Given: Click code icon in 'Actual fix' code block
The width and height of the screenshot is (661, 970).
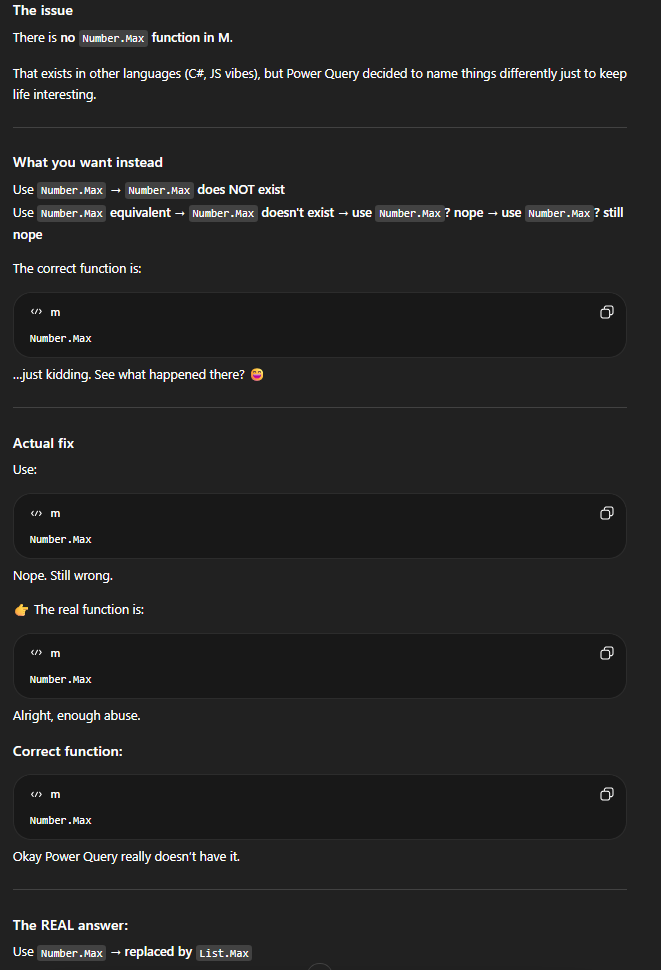Looking at the screenshot, I should coord(36,513).
